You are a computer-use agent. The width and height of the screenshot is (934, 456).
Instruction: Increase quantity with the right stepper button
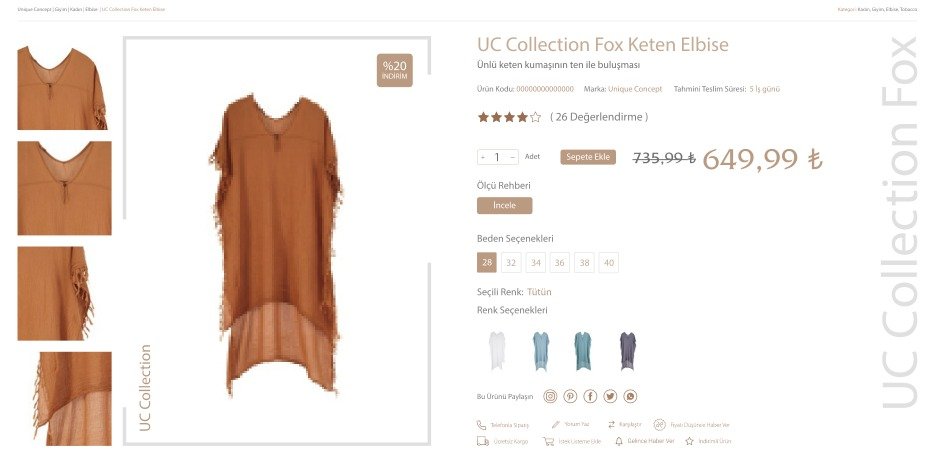pos(513,157)
